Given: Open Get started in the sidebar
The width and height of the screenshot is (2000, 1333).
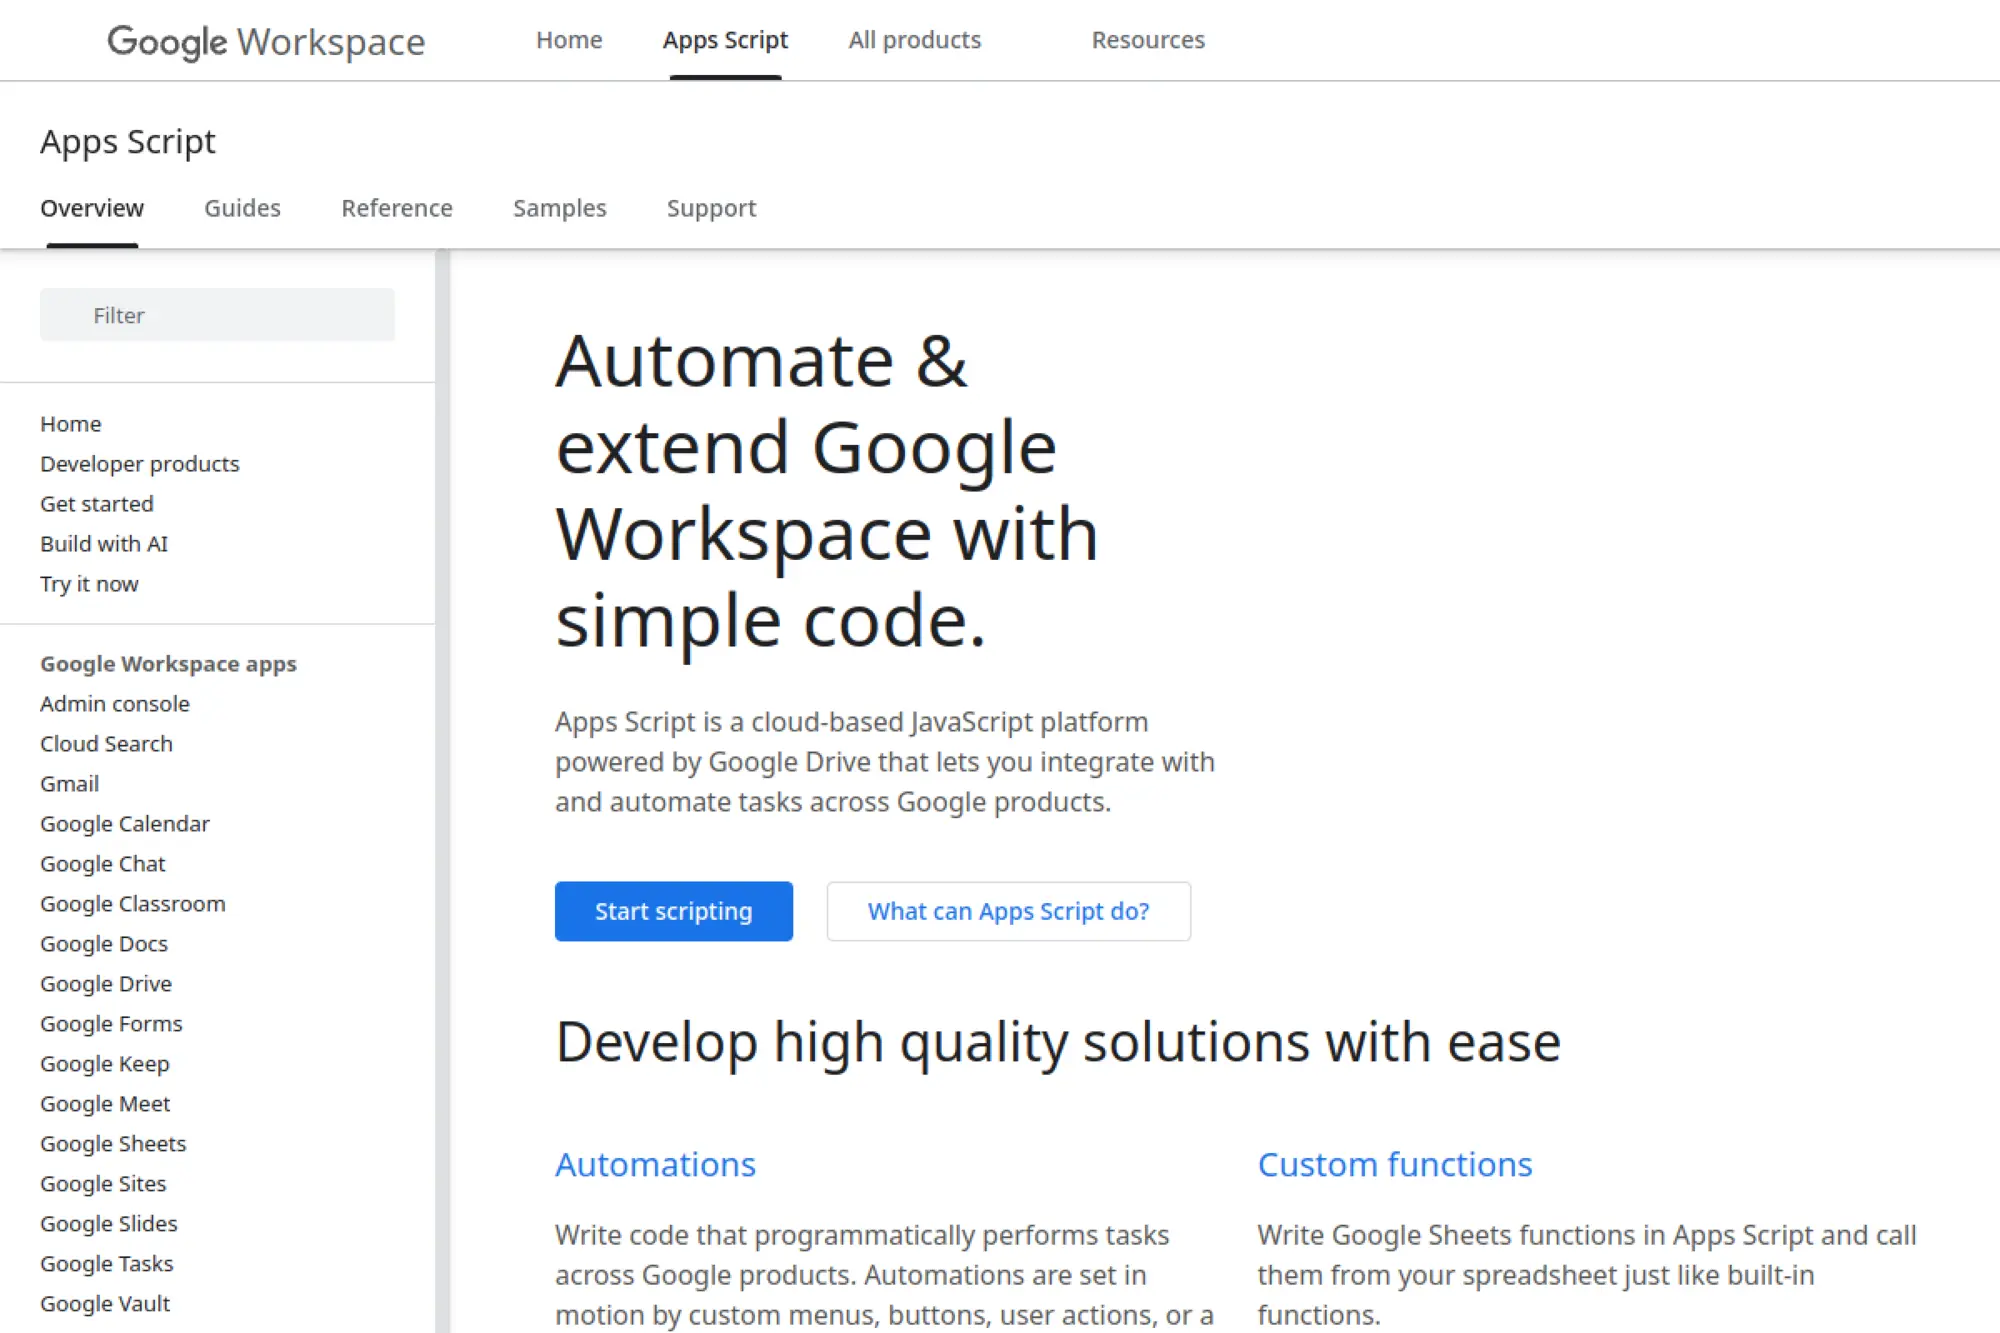Looking at the screenshot, I should click(96, 503).
